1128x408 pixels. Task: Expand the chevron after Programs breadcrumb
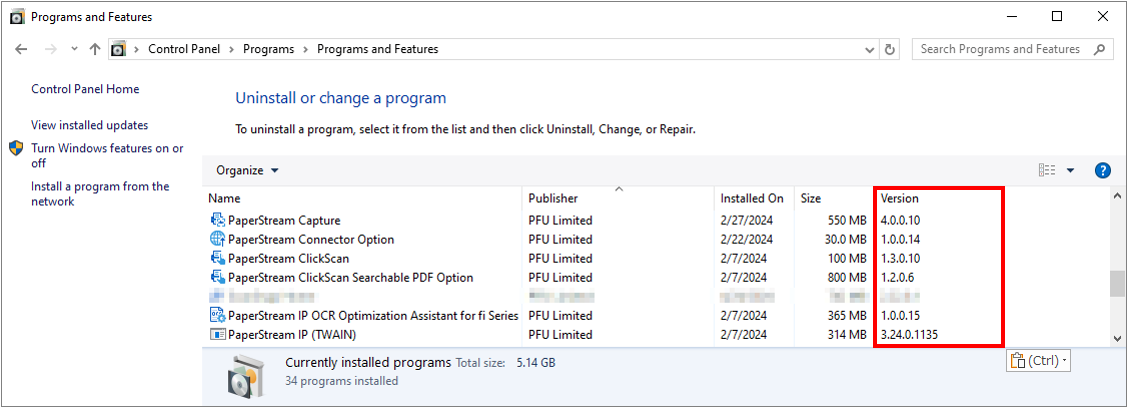pos(306,50)
